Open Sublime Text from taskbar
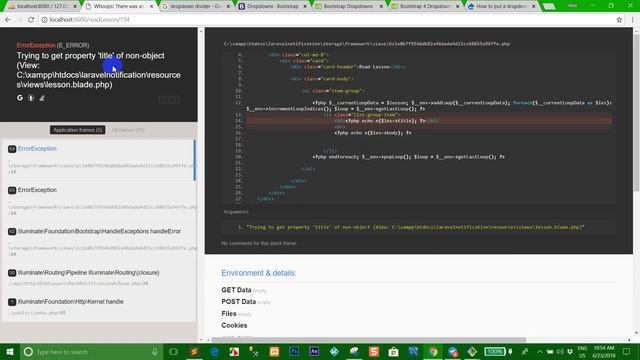This screenshot has width=640, height=360. click(x=194, y=351)
